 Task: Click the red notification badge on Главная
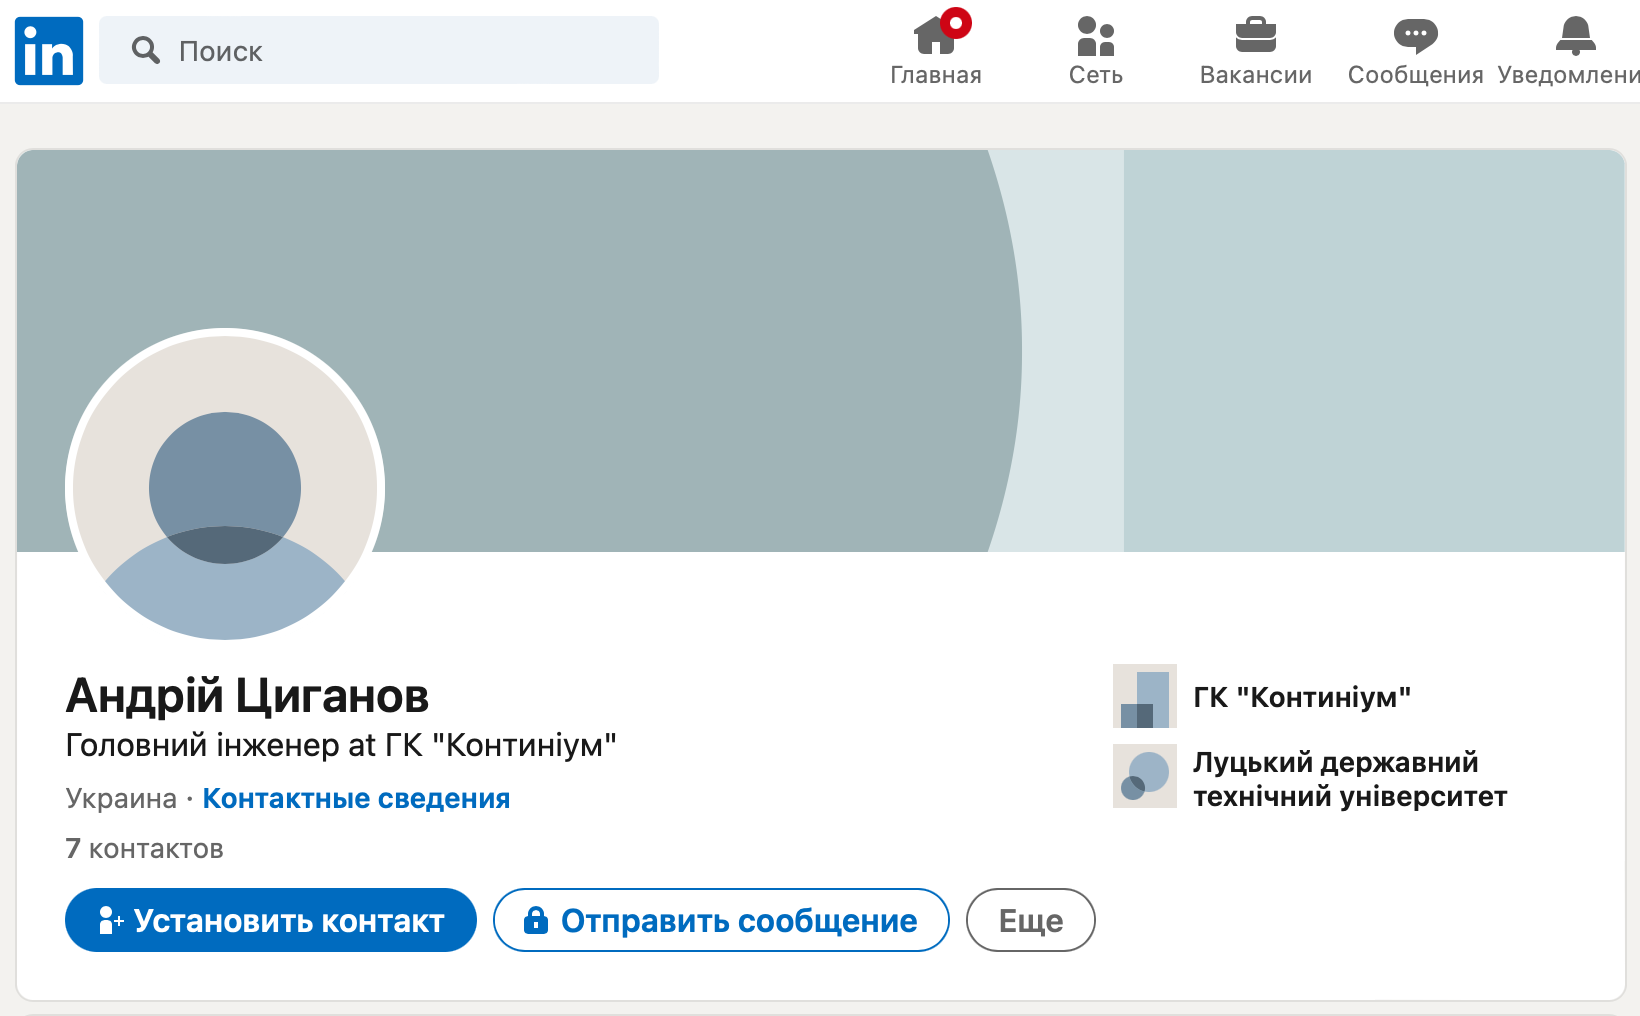tap(956, 23)
